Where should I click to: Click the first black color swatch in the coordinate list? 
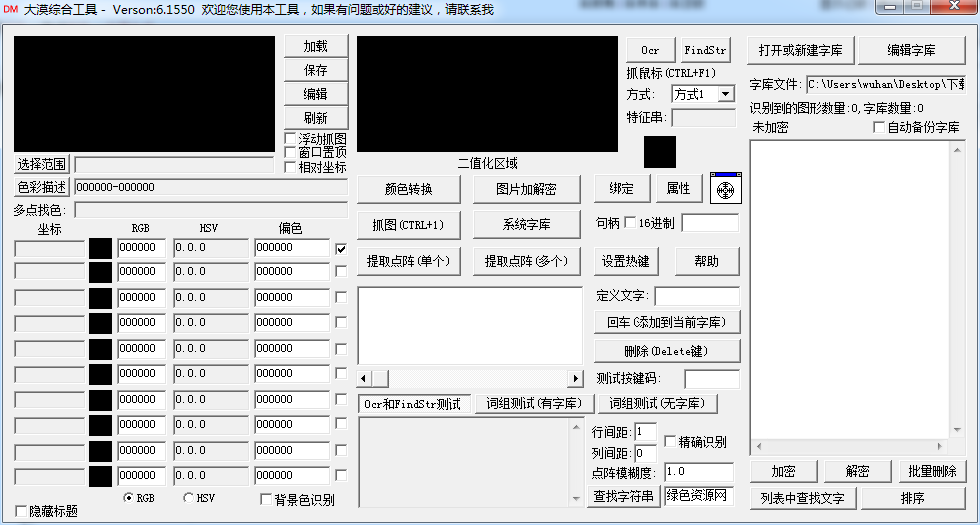point(100,248)
